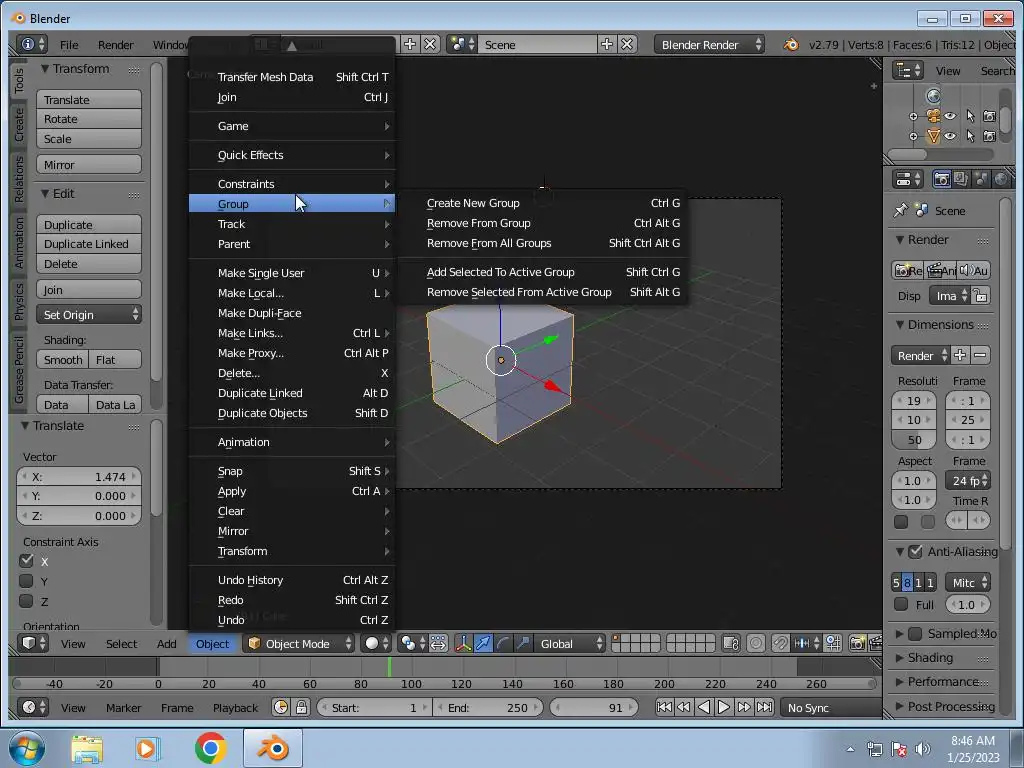Toggle the Sampled Motion Blur checkbox
The image size is (1024, 768).
(x=916, y=633)
